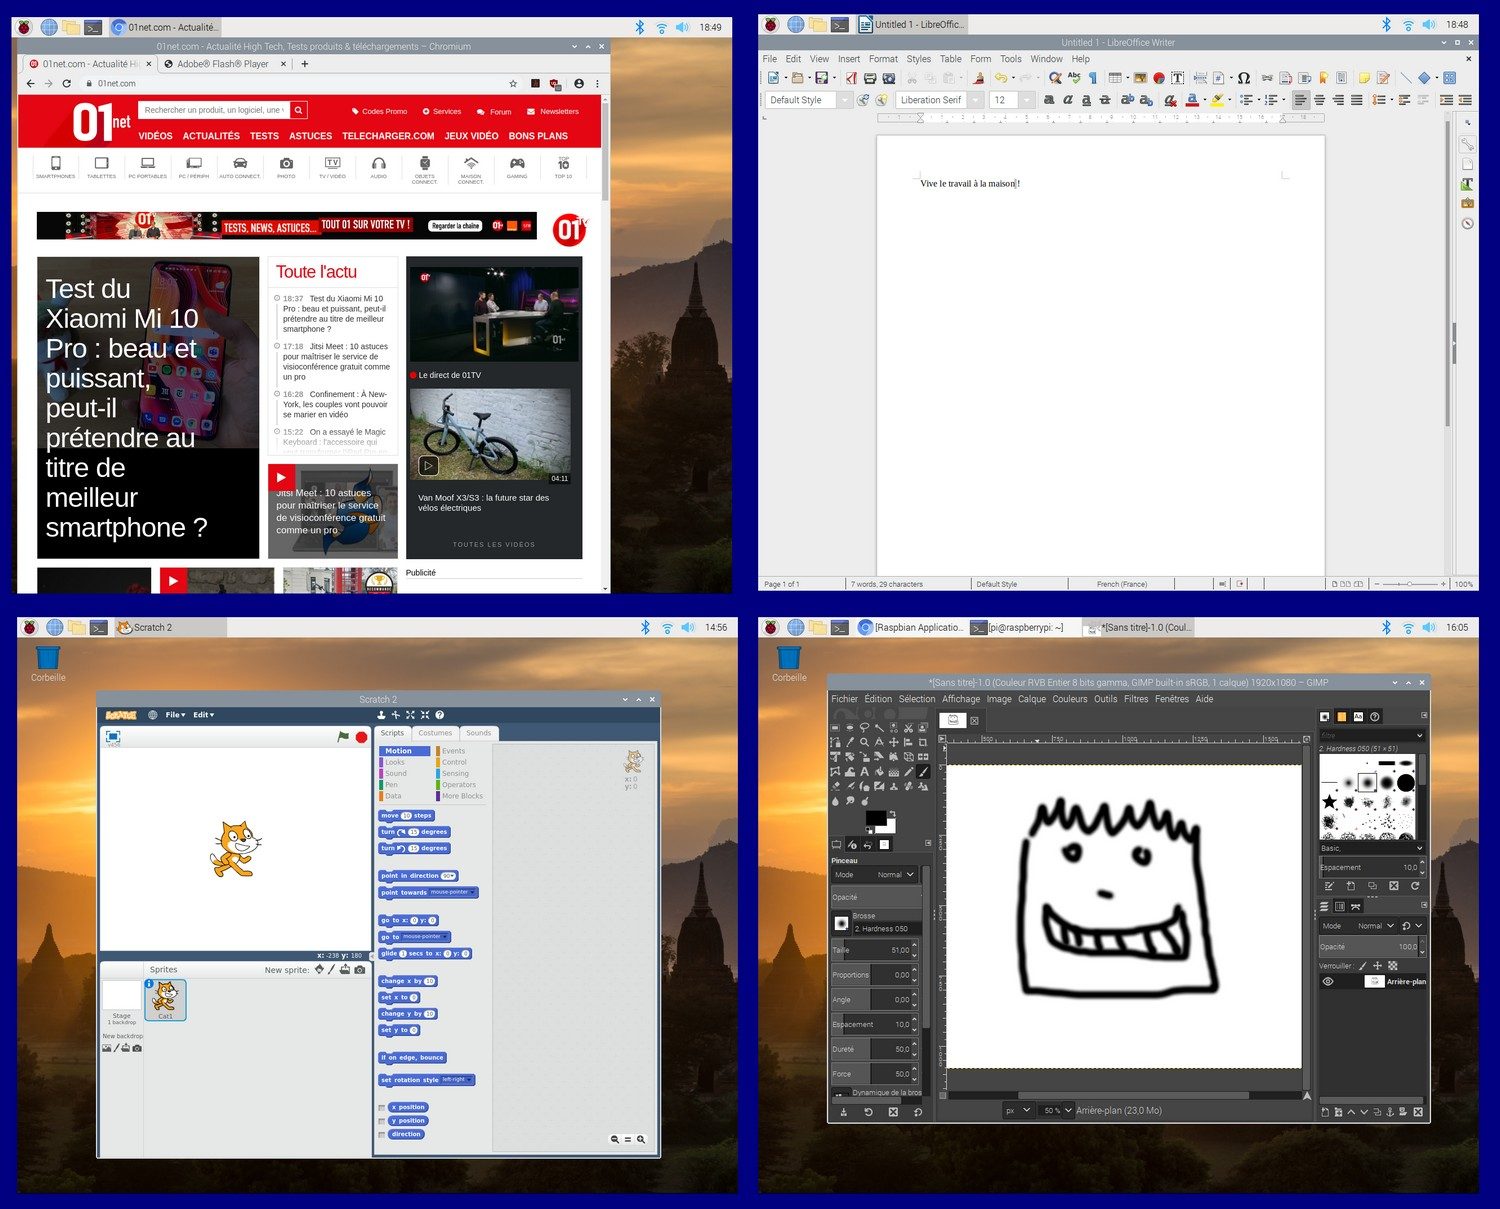Open Writer Tools menu
The image size is (1500, 1209).
1011,59
